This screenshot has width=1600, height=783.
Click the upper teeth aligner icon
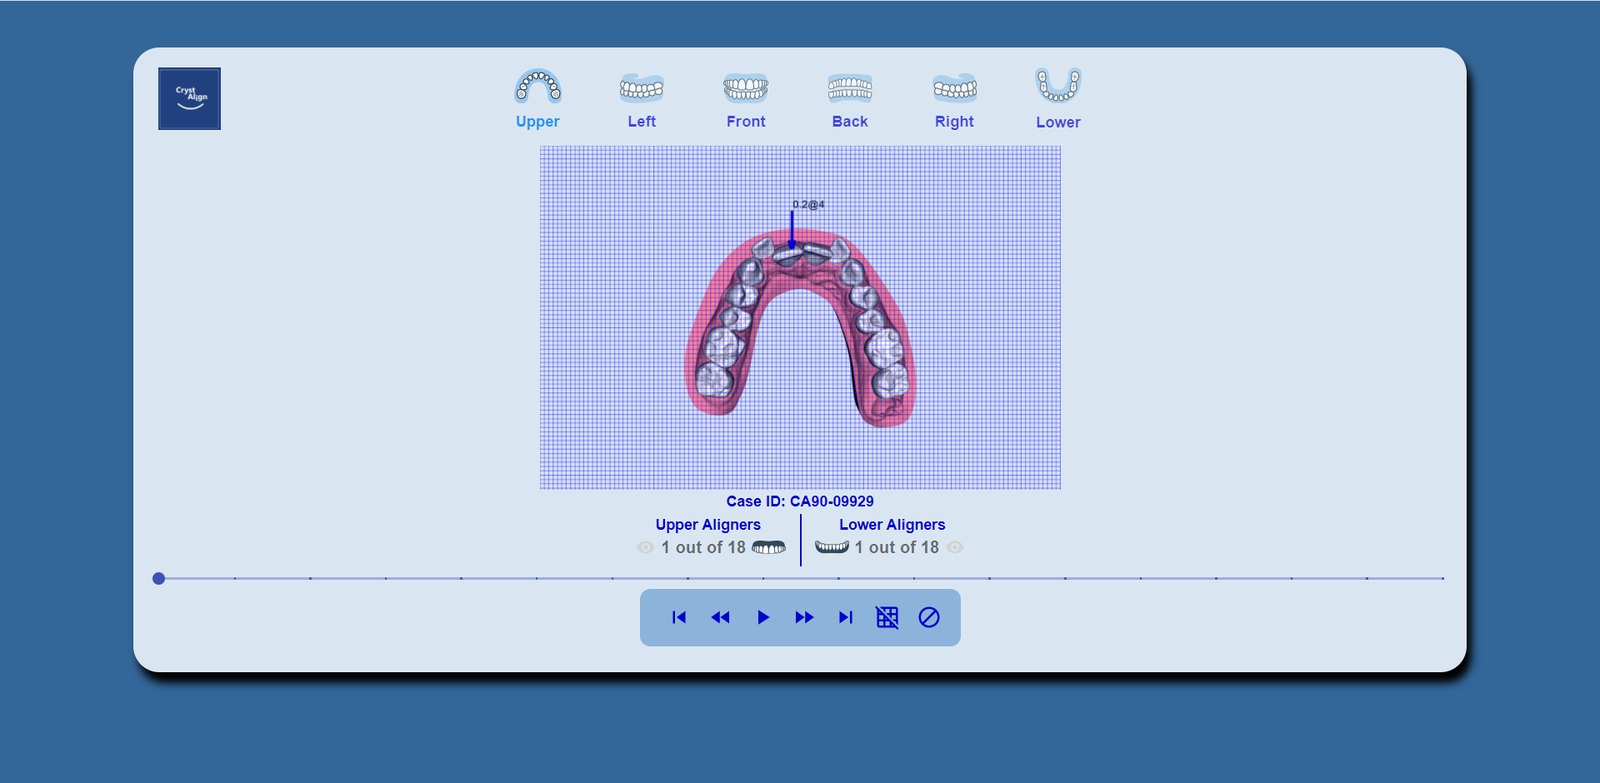point(769,547)
